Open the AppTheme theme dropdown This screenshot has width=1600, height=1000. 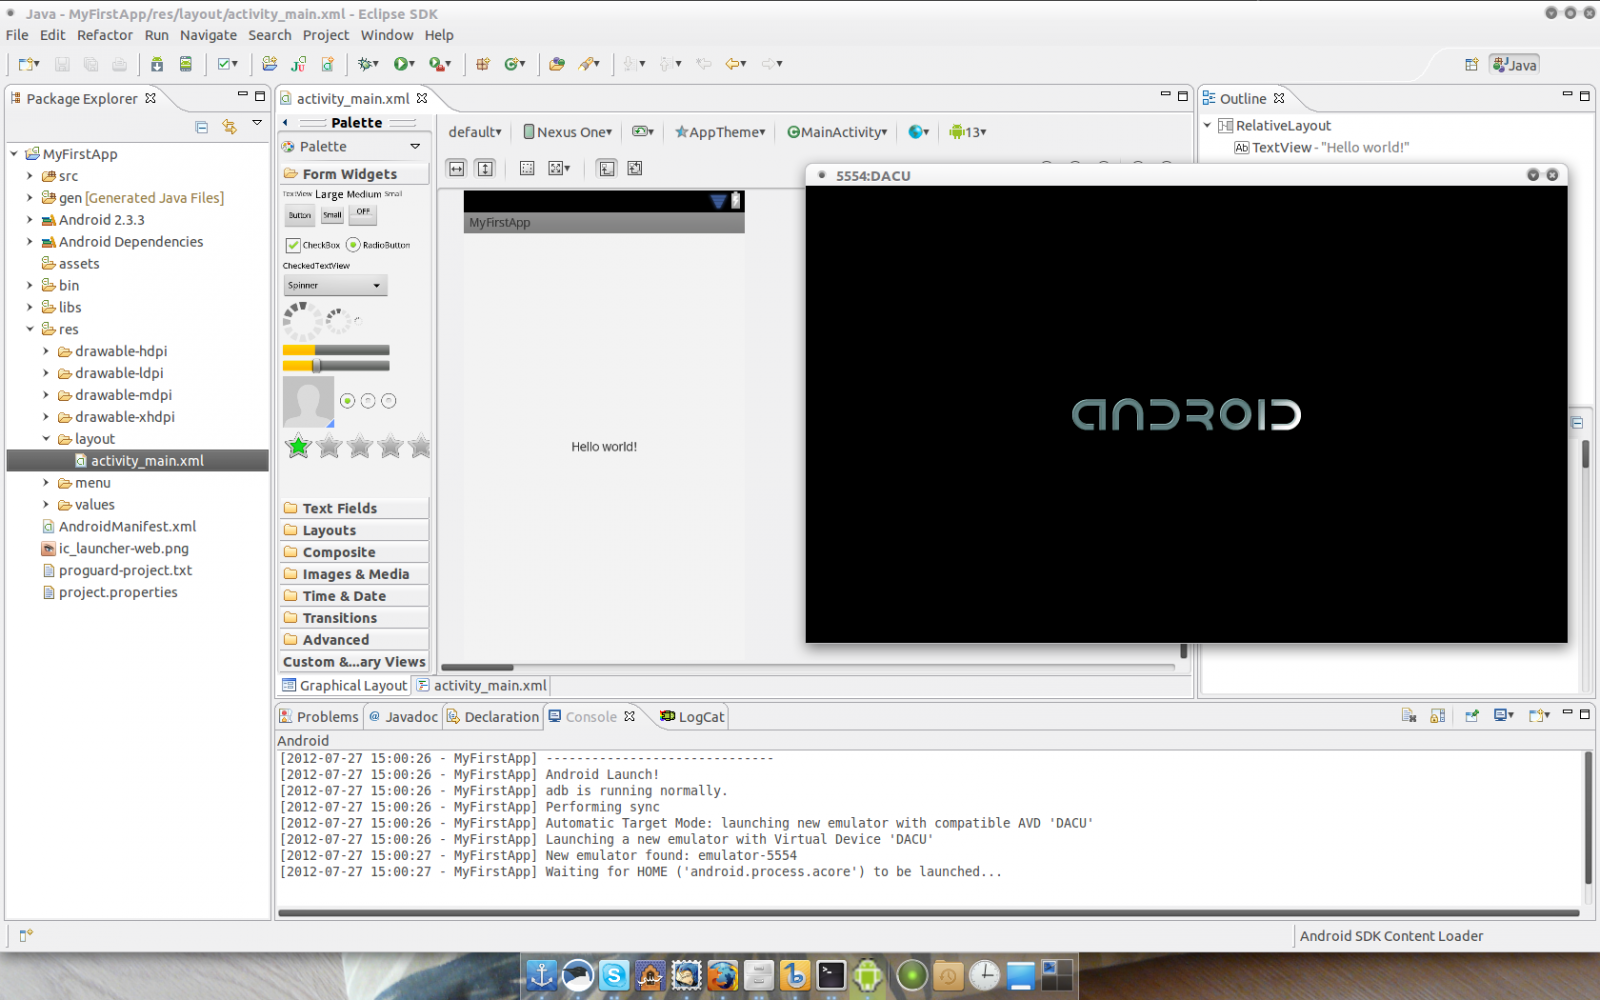pos(720,132)
